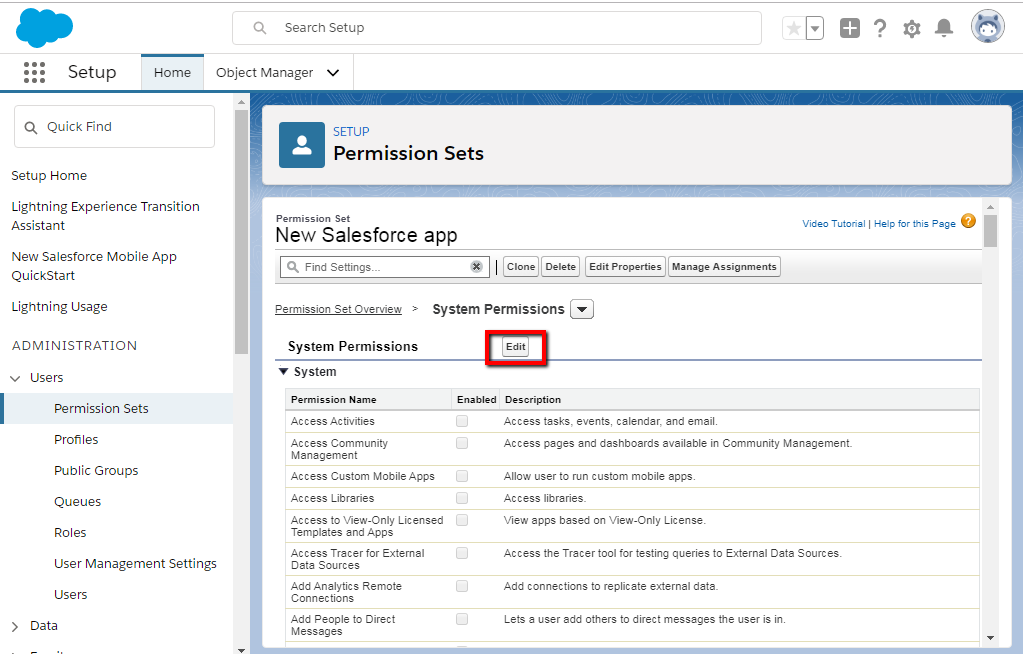Open the System Permissions section dropdown
The image size is (1023, 654).
581,309
